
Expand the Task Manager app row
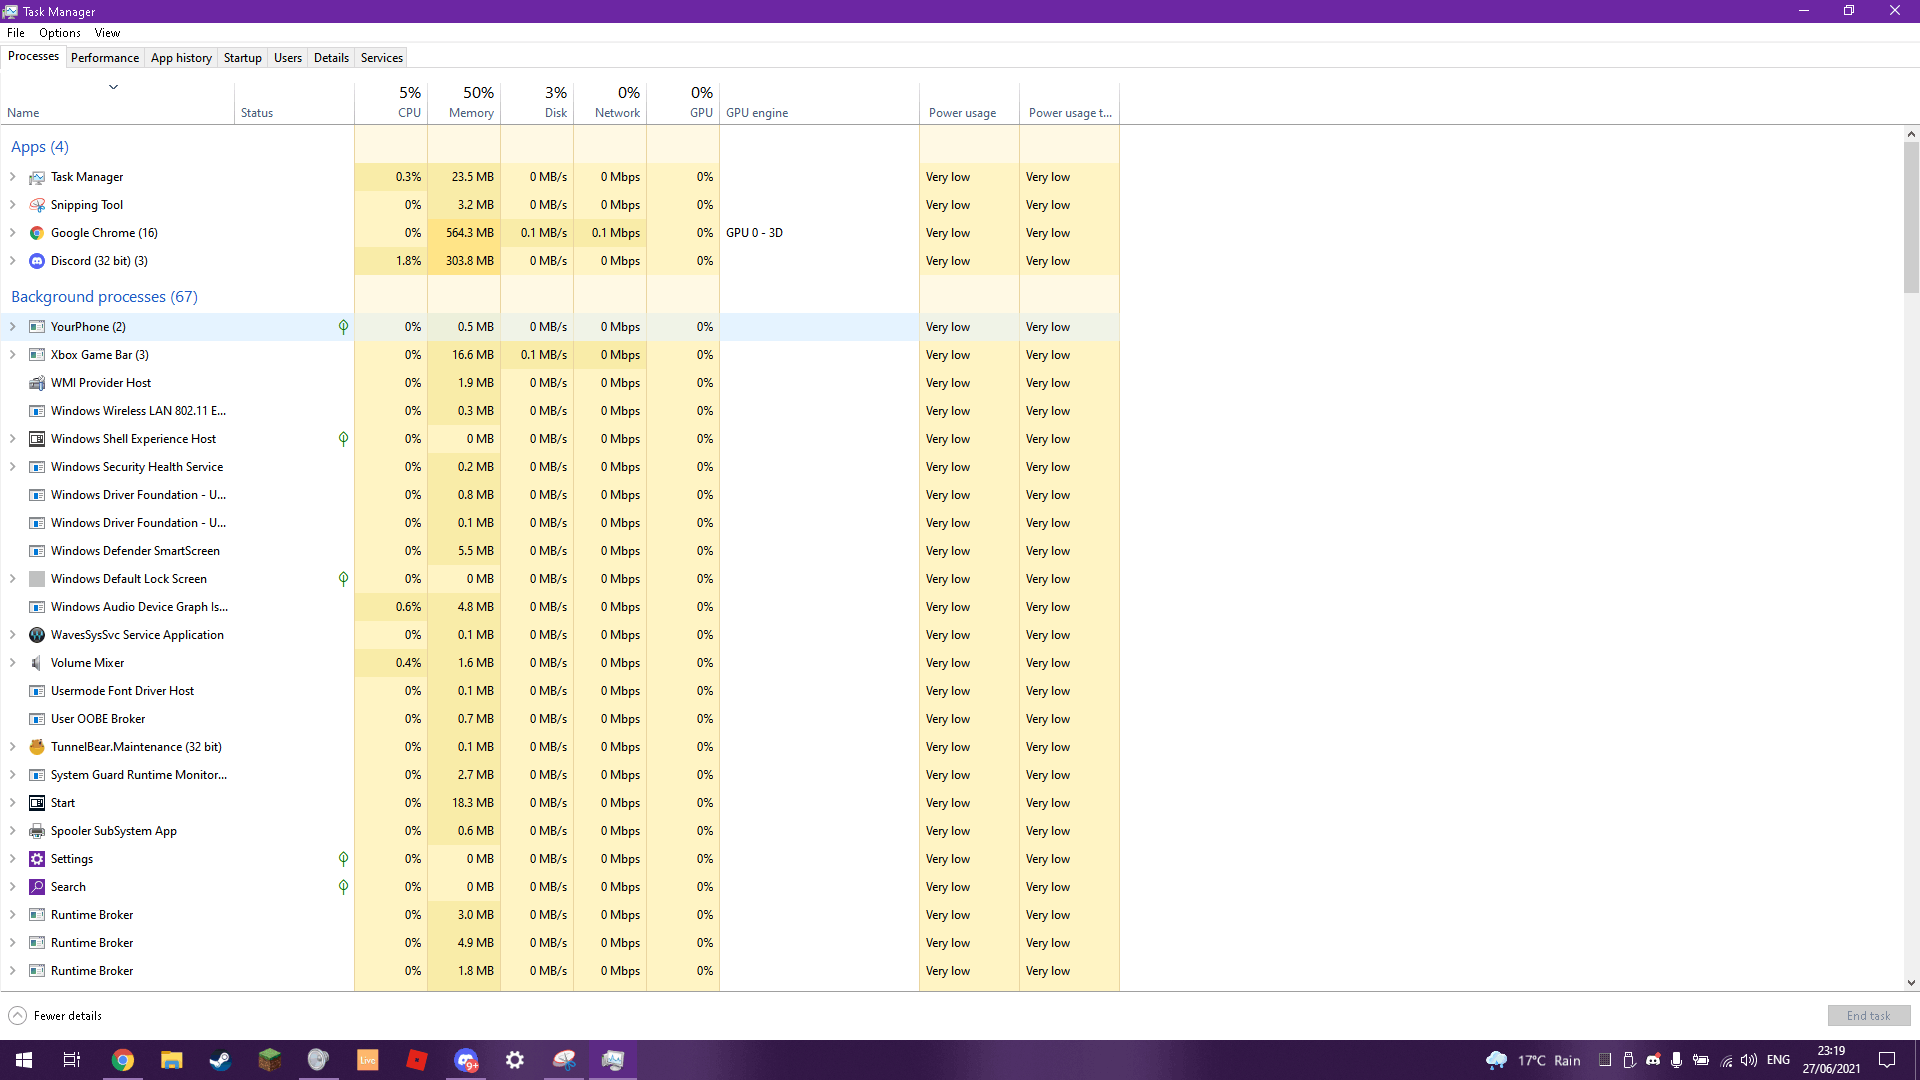click(12, 177)
